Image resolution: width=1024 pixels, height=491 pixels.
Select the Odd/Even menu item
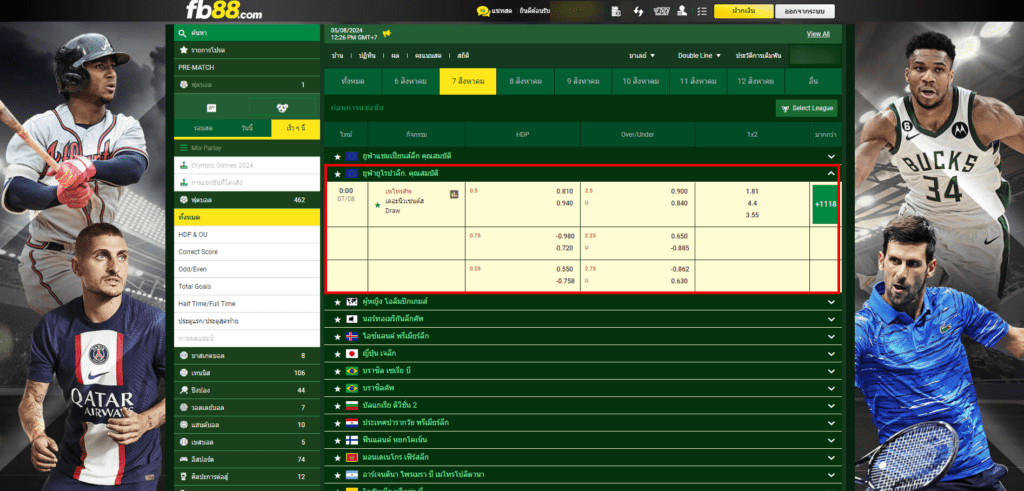pyautogui.click(x=247, y=269)
